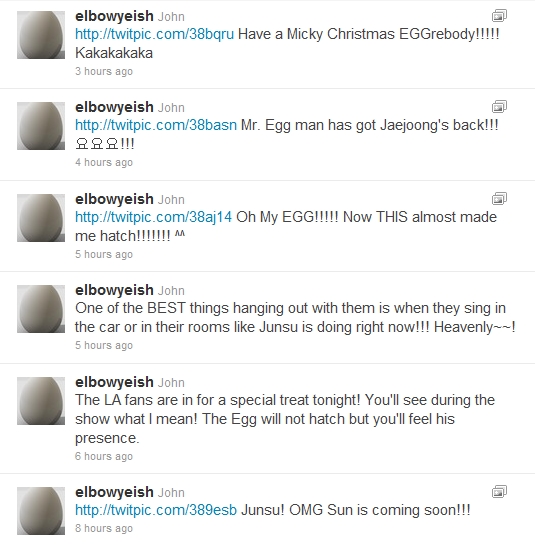Open elbowyeish username on Micky Christmas tweet

(114, 16)
